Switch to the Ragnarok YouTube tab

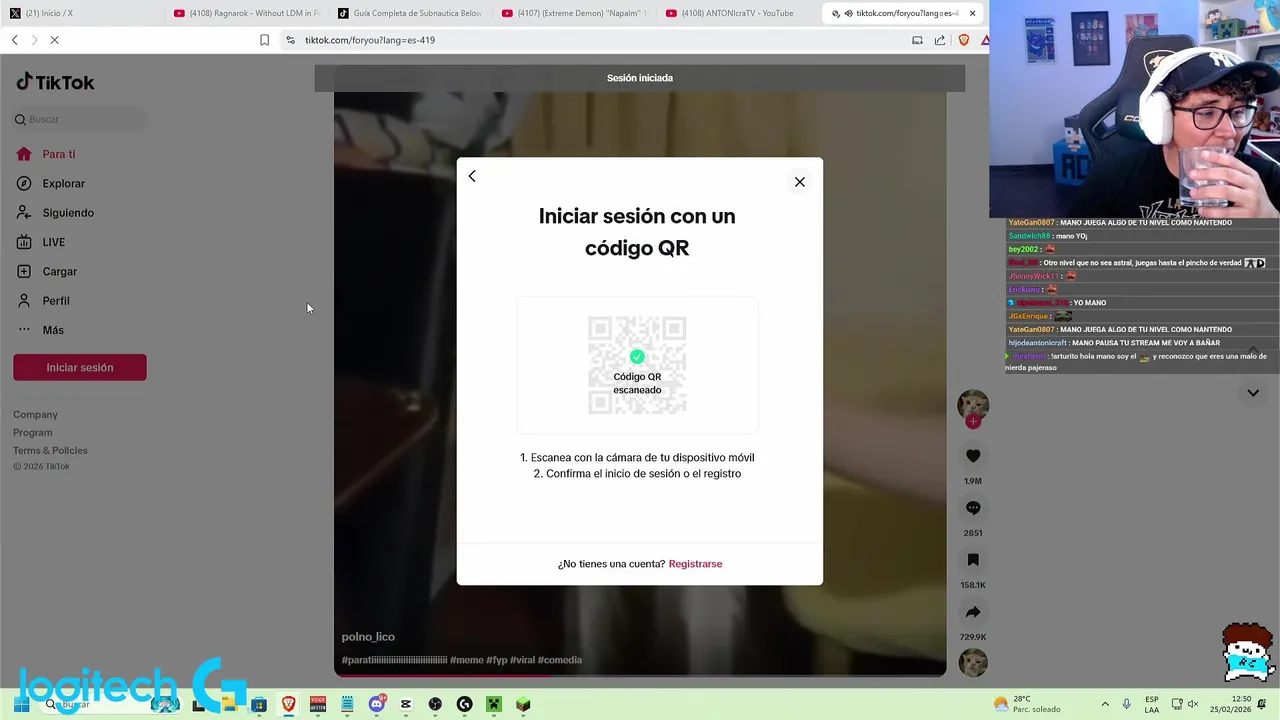coord(245,13)
